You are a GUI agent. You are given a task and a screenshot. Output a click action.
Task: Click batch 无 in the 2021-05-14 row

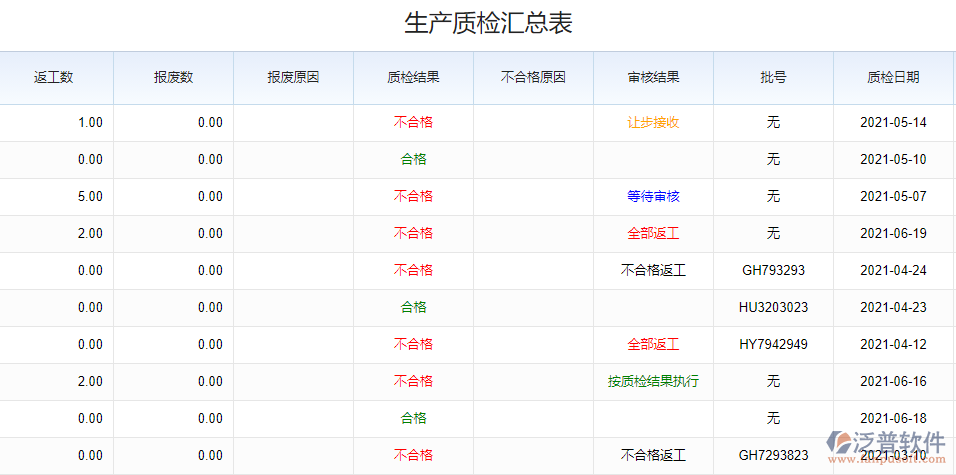773,123
